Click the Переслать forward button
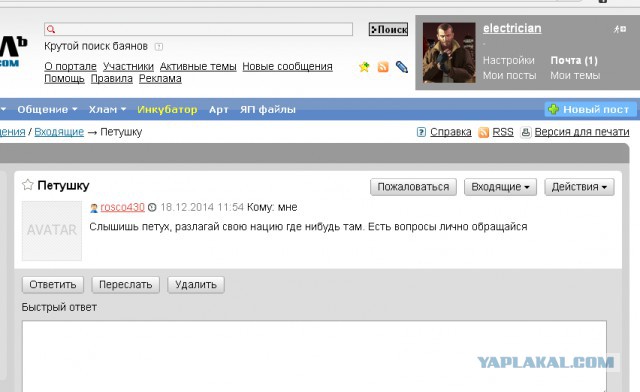The width and height of the screenshot is (640, 392). (125, 285)
